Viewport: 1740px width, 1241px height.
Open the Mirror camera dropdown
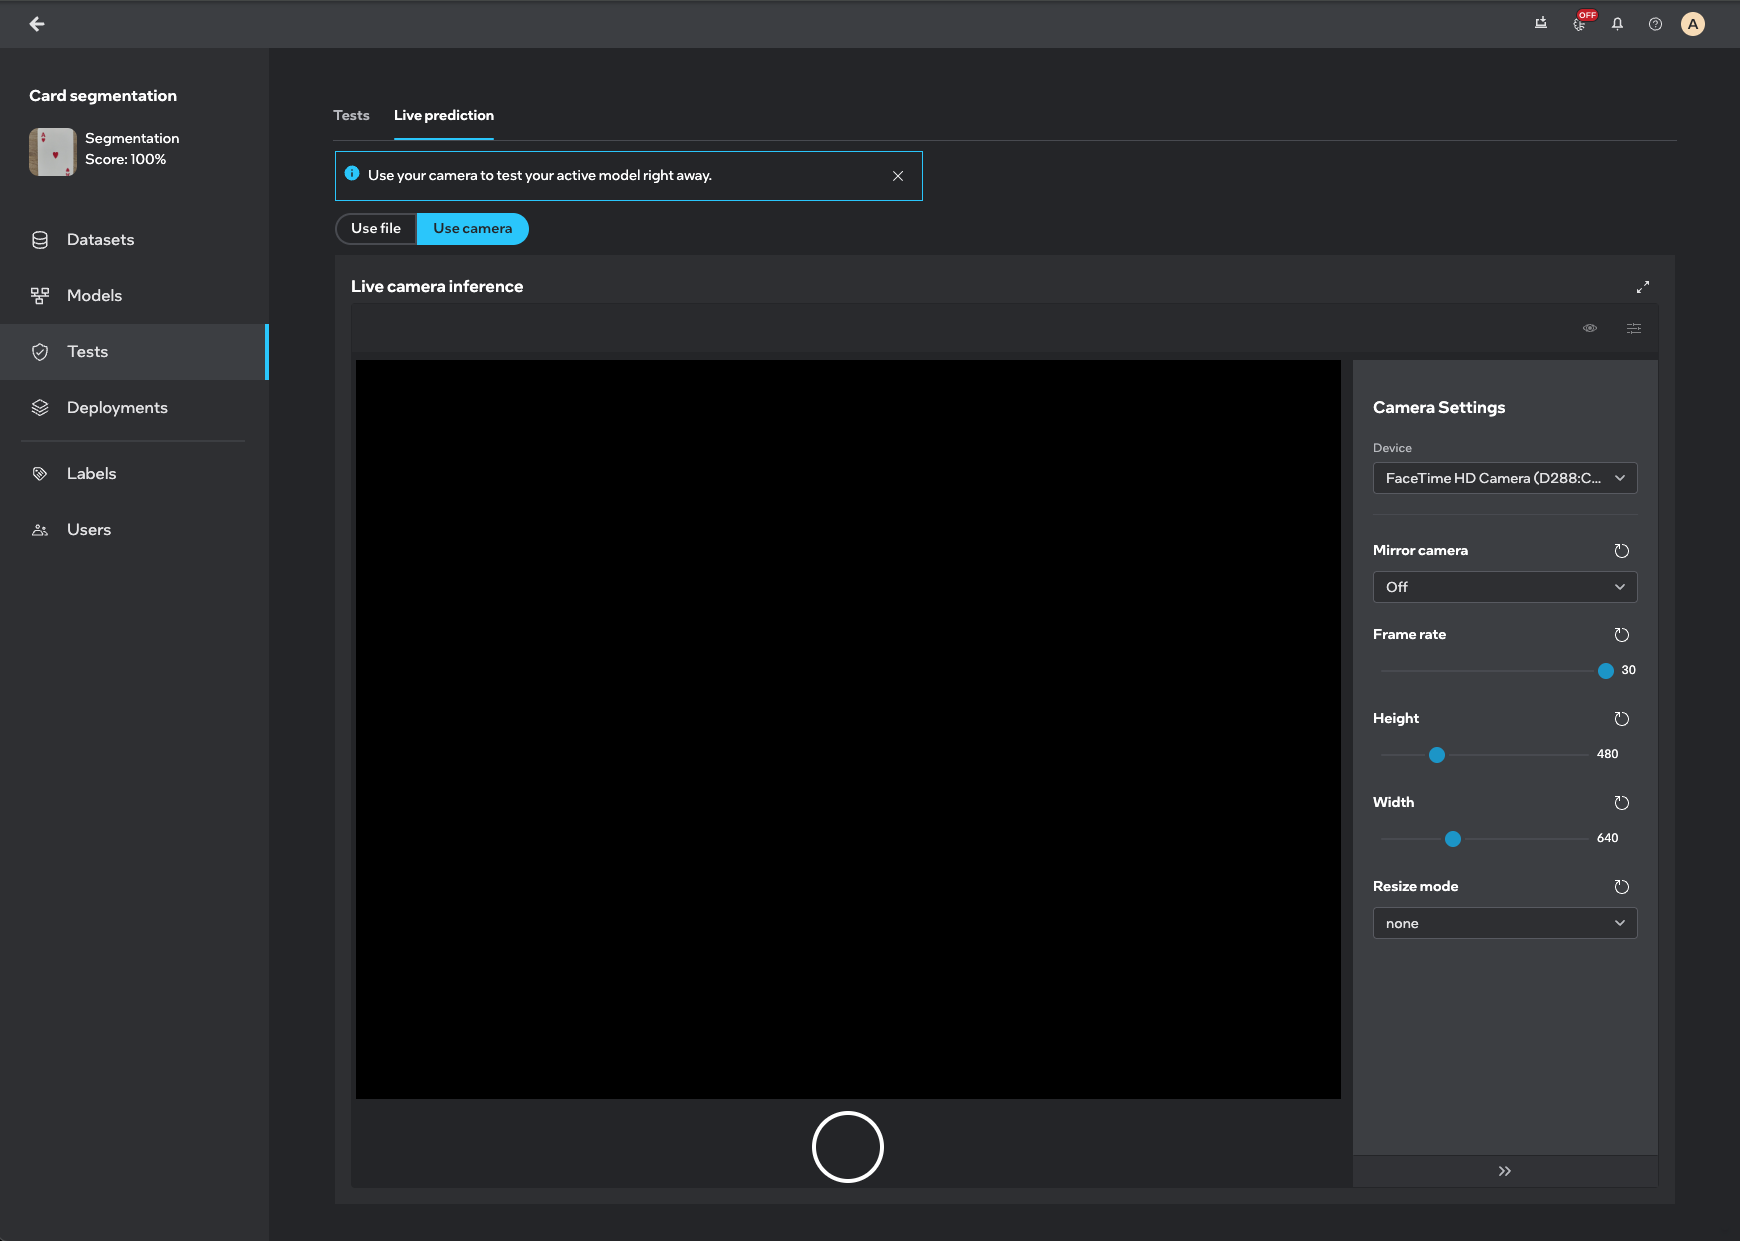point(1505,587)
